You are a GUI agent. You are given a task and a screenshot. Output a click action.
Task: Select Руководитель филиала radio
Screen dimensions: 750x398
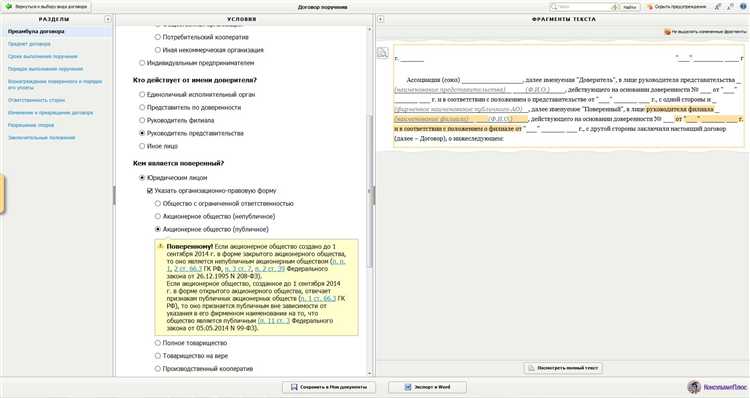pyautogui.click(x=142, y=120)
